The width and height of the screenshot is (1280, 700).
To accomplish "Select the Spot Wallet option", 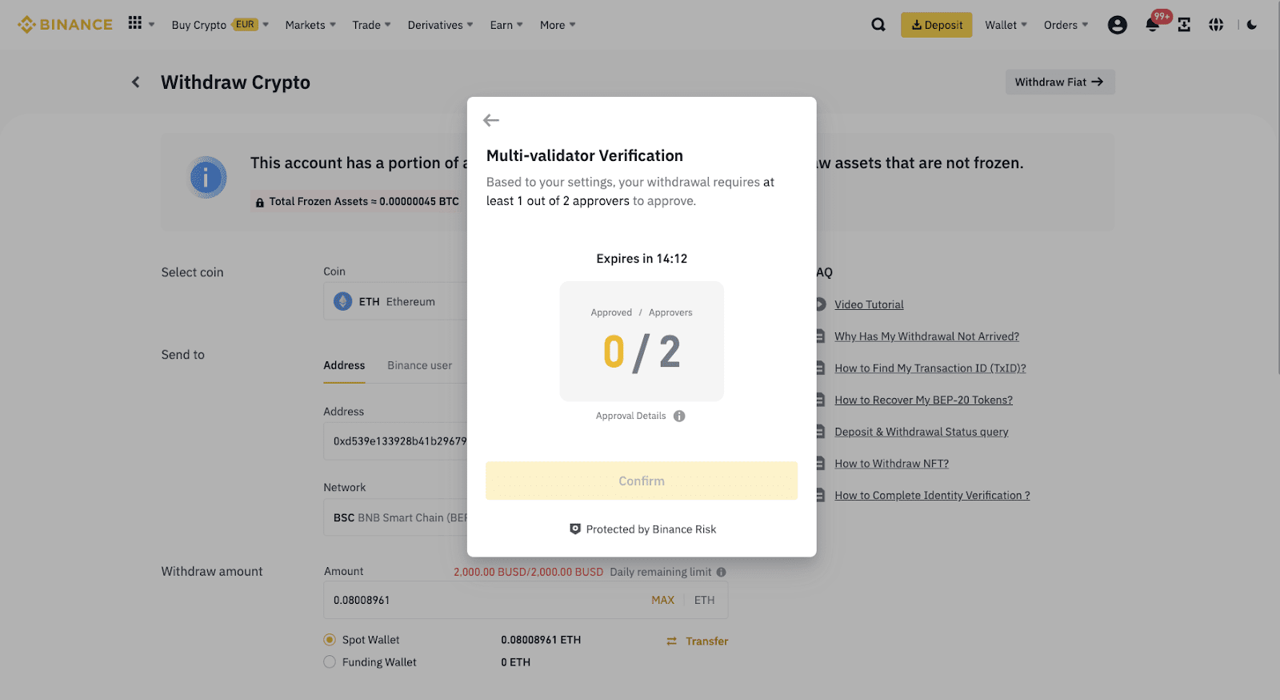I will coord(329,639).
